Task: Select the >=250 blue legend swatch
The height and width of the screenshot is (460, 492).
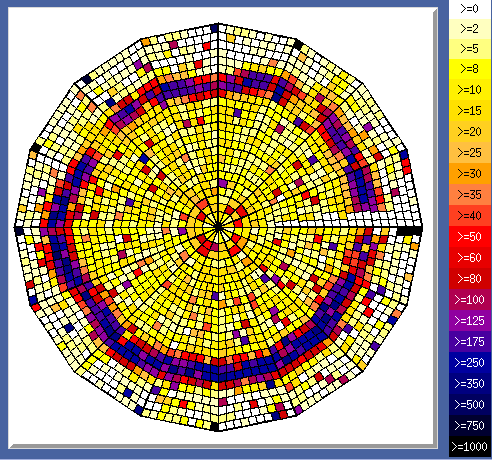Action: (x=470, y=363)
